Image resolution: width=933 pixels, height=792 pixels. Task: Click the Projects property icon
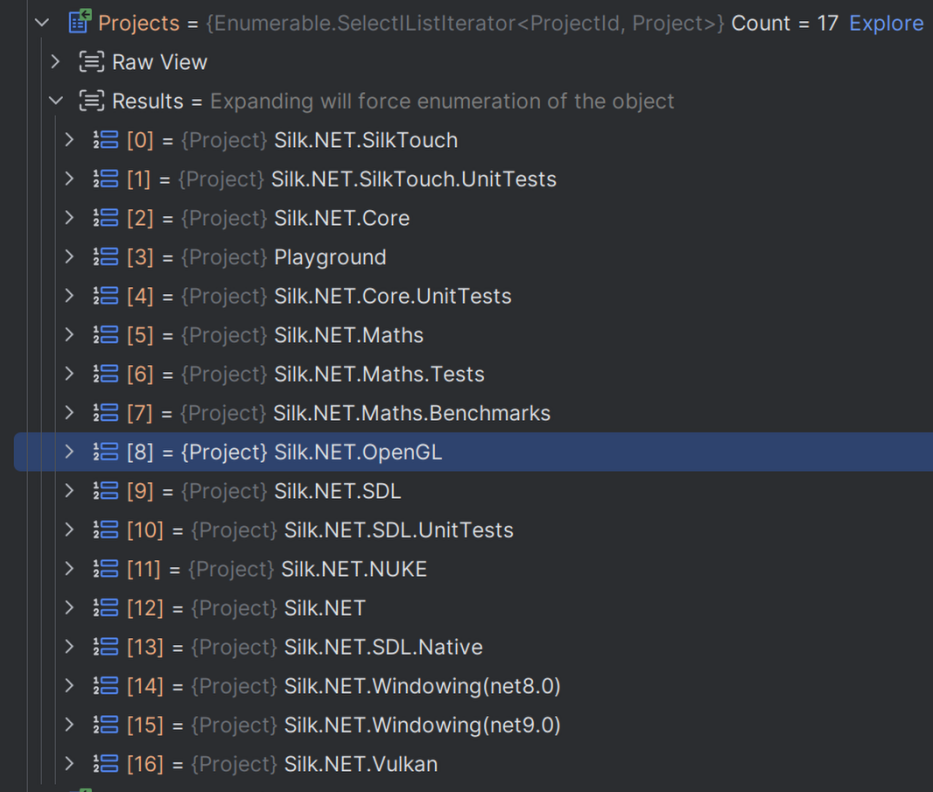[79, 22]
